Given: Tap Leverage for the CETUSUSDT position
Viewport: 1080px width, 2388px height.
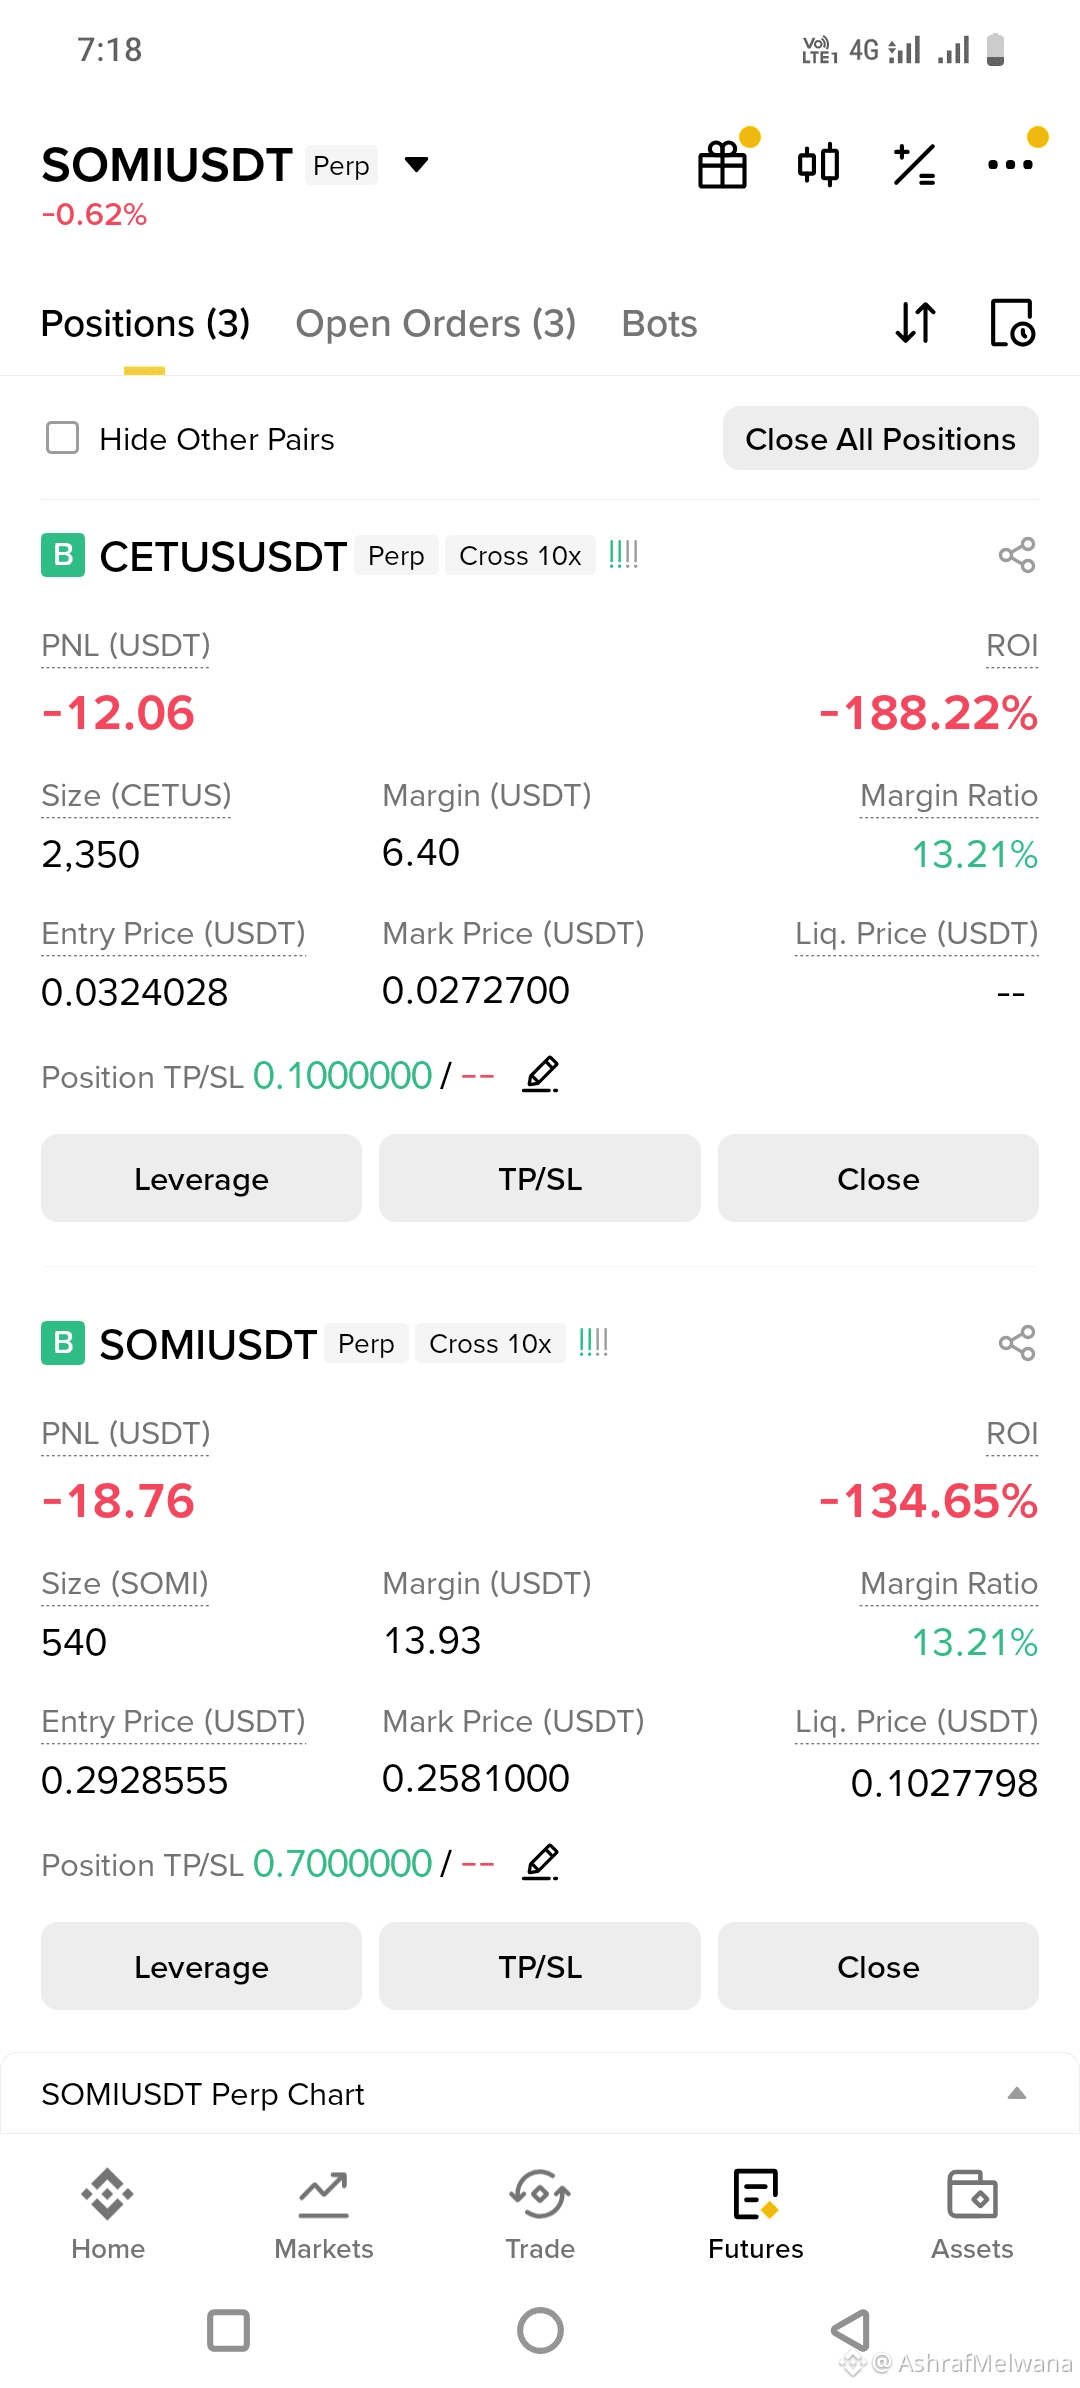Looking at the screenshot, I should [x=201, y=1178].
